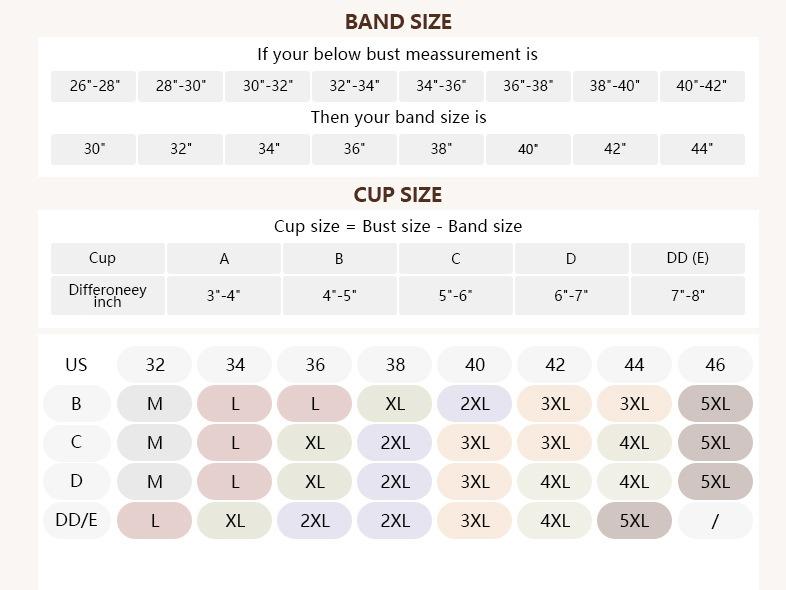Select US size 32 column header

(x=155, y=365)
